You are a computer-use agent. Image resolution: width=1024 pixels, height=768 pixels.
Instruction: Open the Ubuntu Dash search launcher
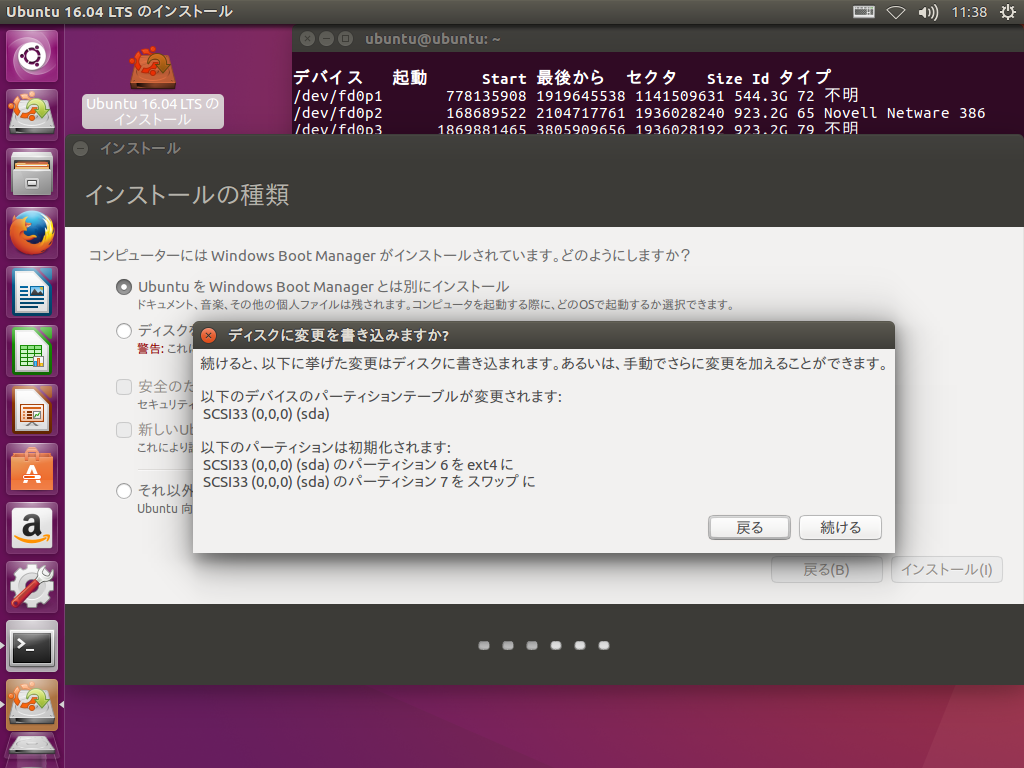(x=32, y=56)
